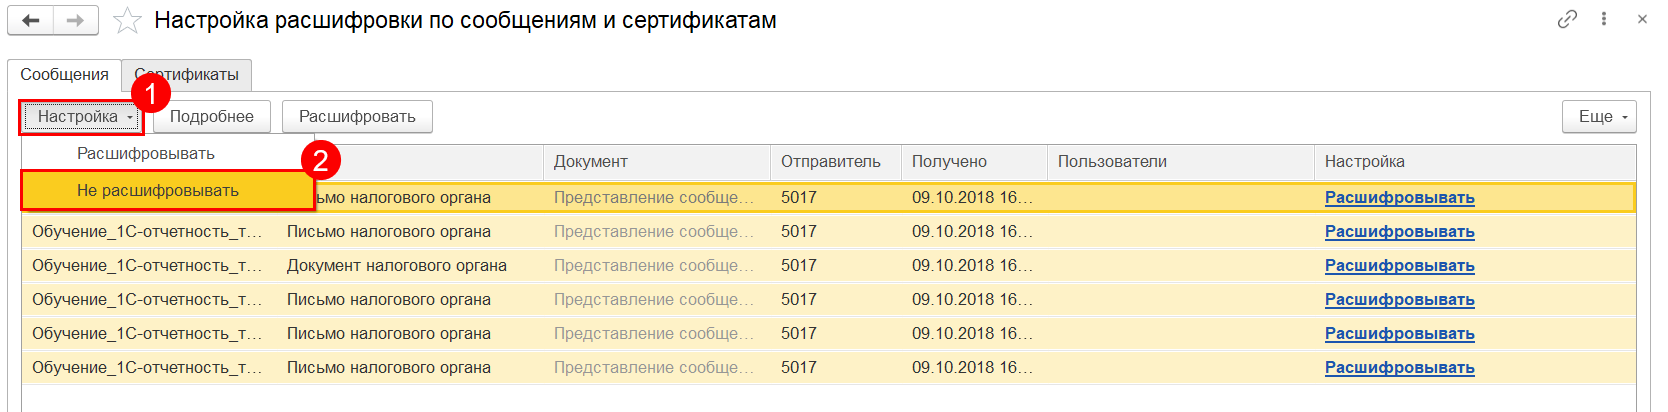1668x412 pixels.
Task: Sort by the Отправитель column header
Action: coord(830,162)
